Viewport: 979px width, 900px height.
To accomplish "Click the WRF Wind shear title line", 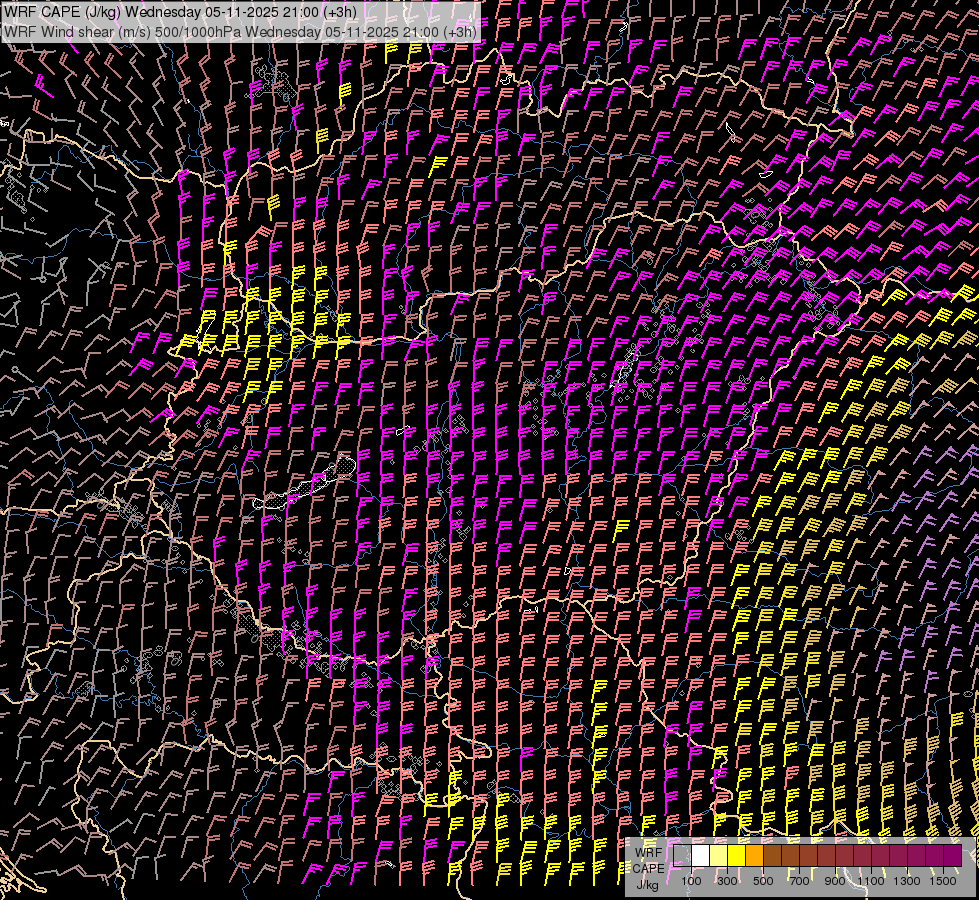I will click(x=240, y=31).
